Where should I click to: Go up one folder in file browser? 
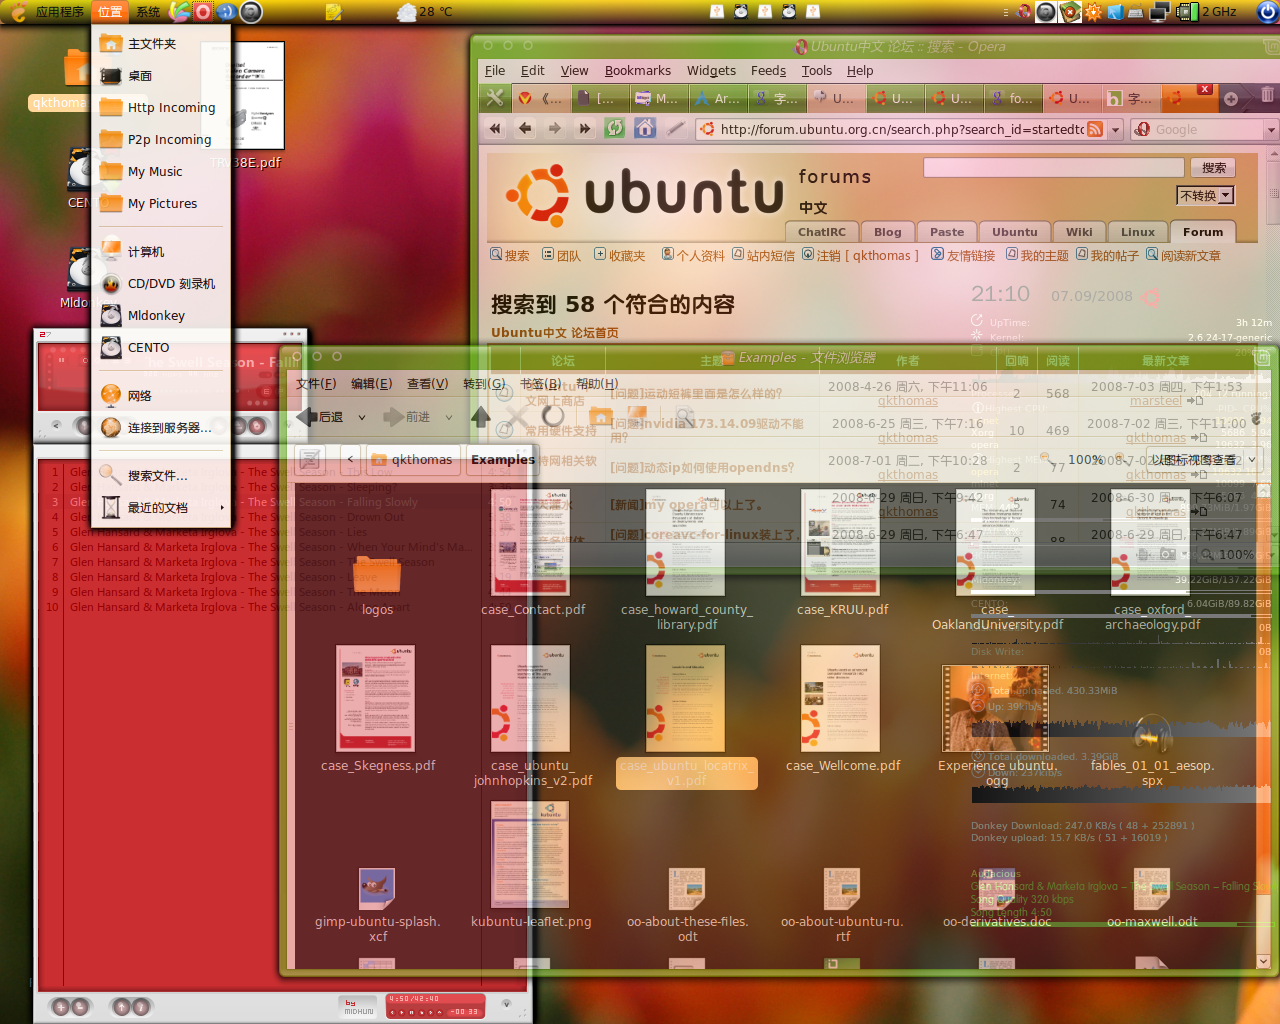pyautogui.click(x=481, y=417)
